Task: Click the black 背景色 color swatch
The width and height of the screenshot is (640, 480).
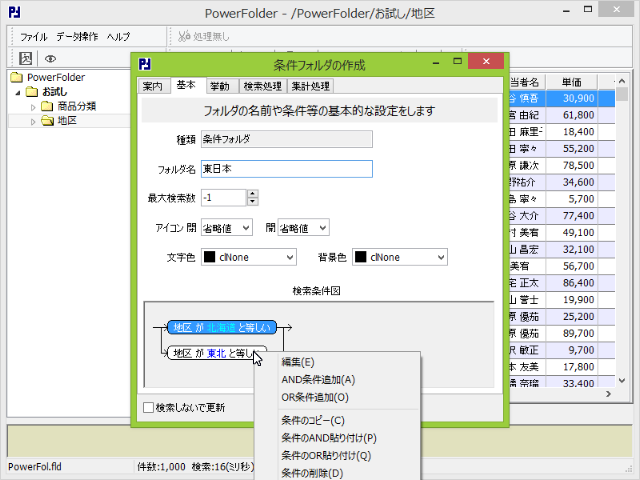Action: point(360,257)
